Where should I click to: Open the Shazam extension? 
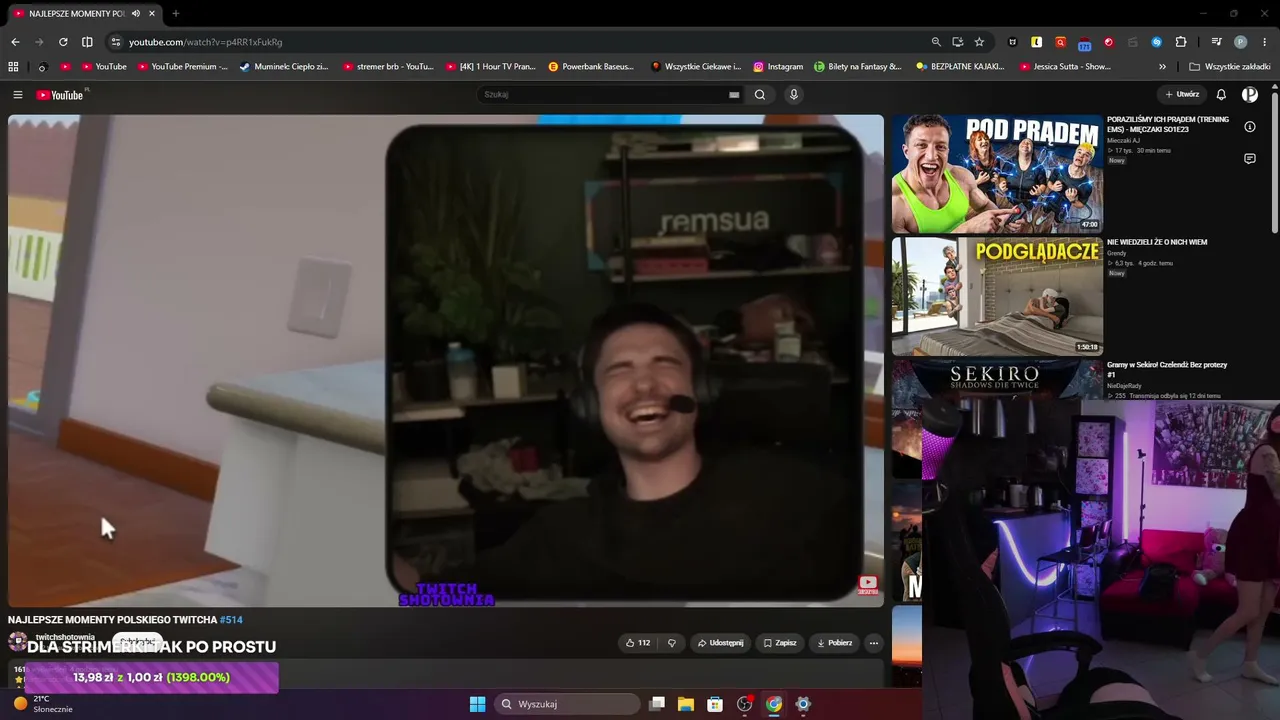point(1157,42)
